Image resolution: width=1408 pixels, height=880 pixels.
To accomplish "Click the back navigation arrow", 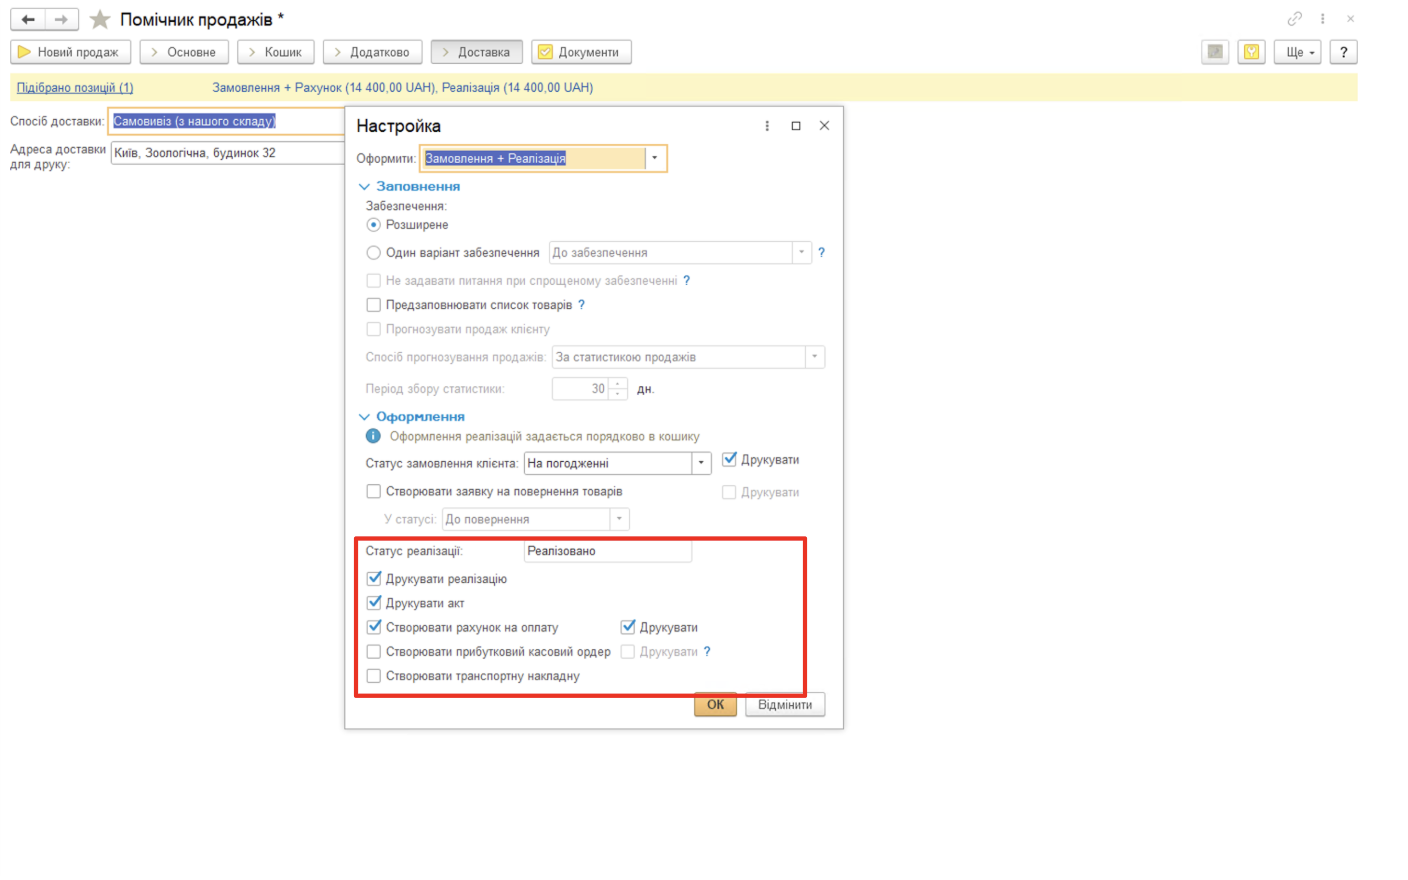I will point(28,19).
